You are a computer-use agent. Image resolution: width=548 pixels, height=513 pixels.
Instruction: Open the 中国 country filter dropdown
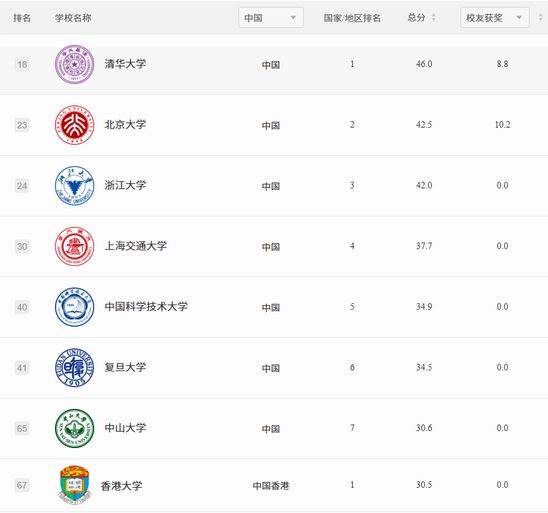271,17
